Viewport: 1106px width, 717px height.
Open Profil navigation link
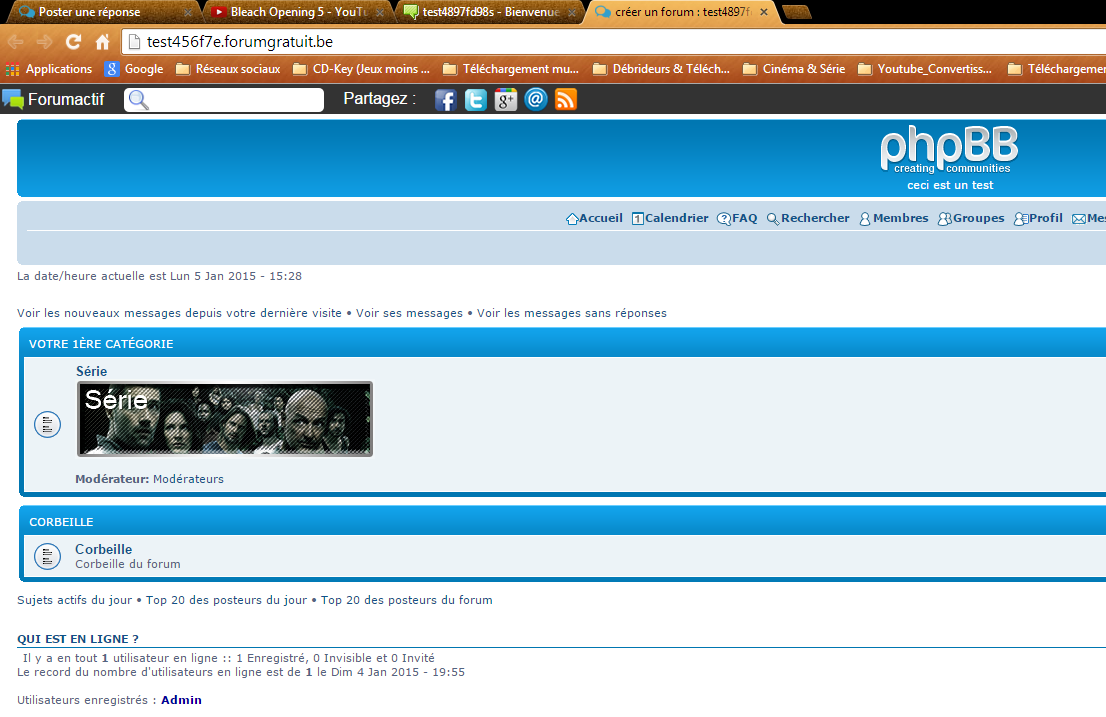point(1038,219)
